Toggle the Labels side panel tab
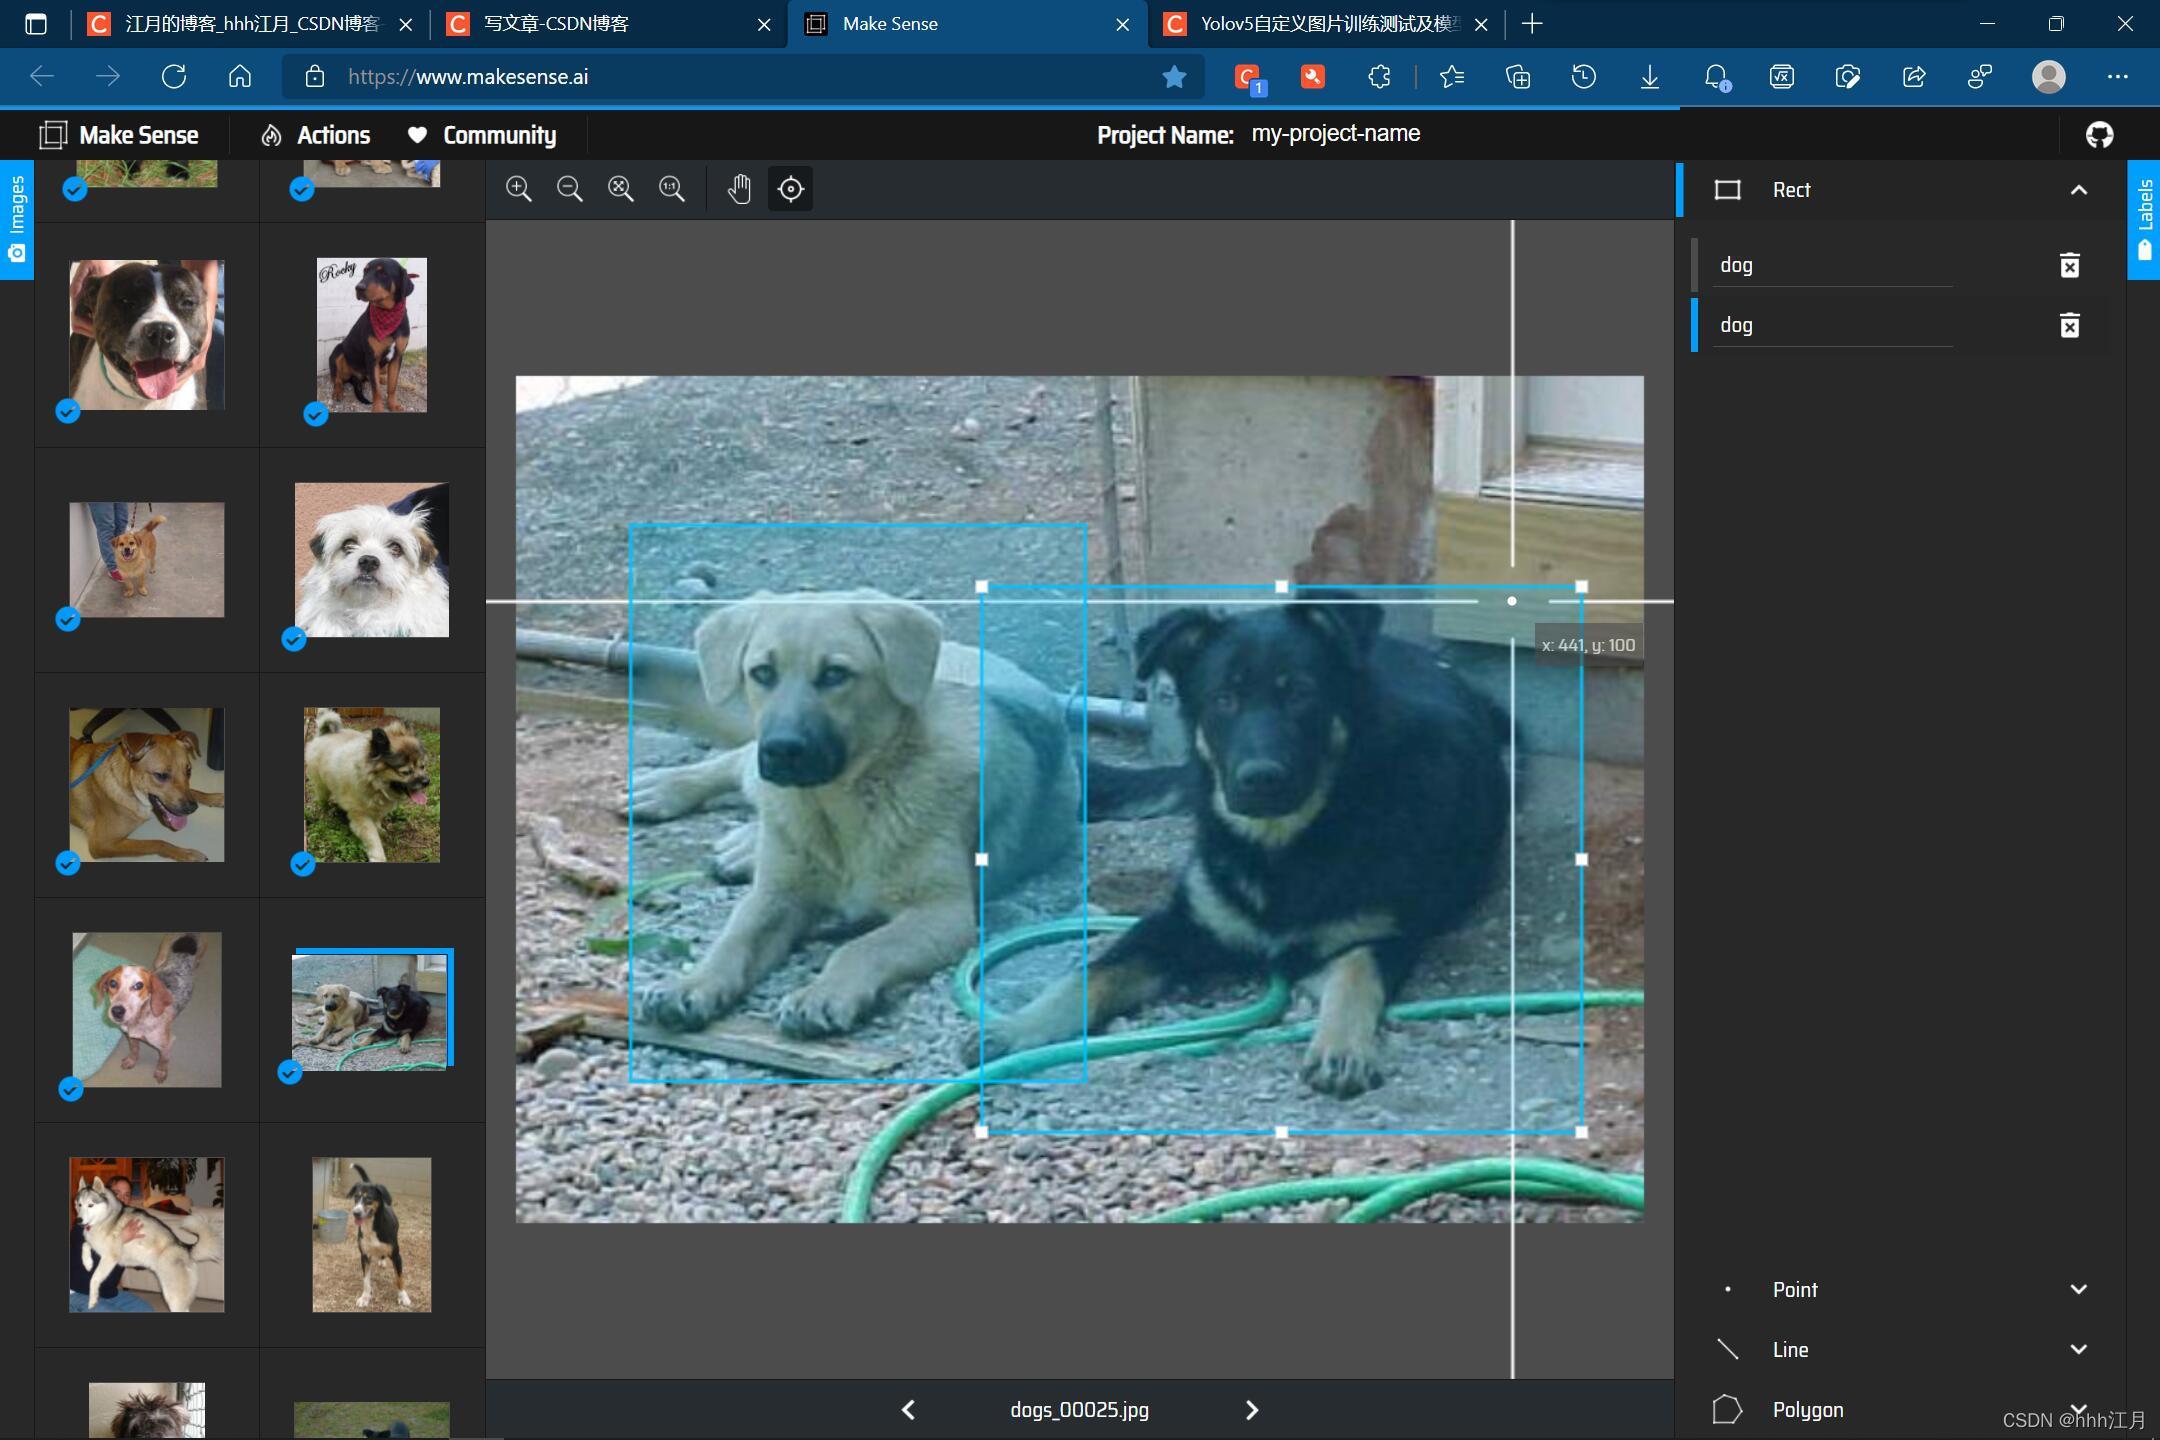Screen dimensions: 2160x1440 pos(2144,220)
